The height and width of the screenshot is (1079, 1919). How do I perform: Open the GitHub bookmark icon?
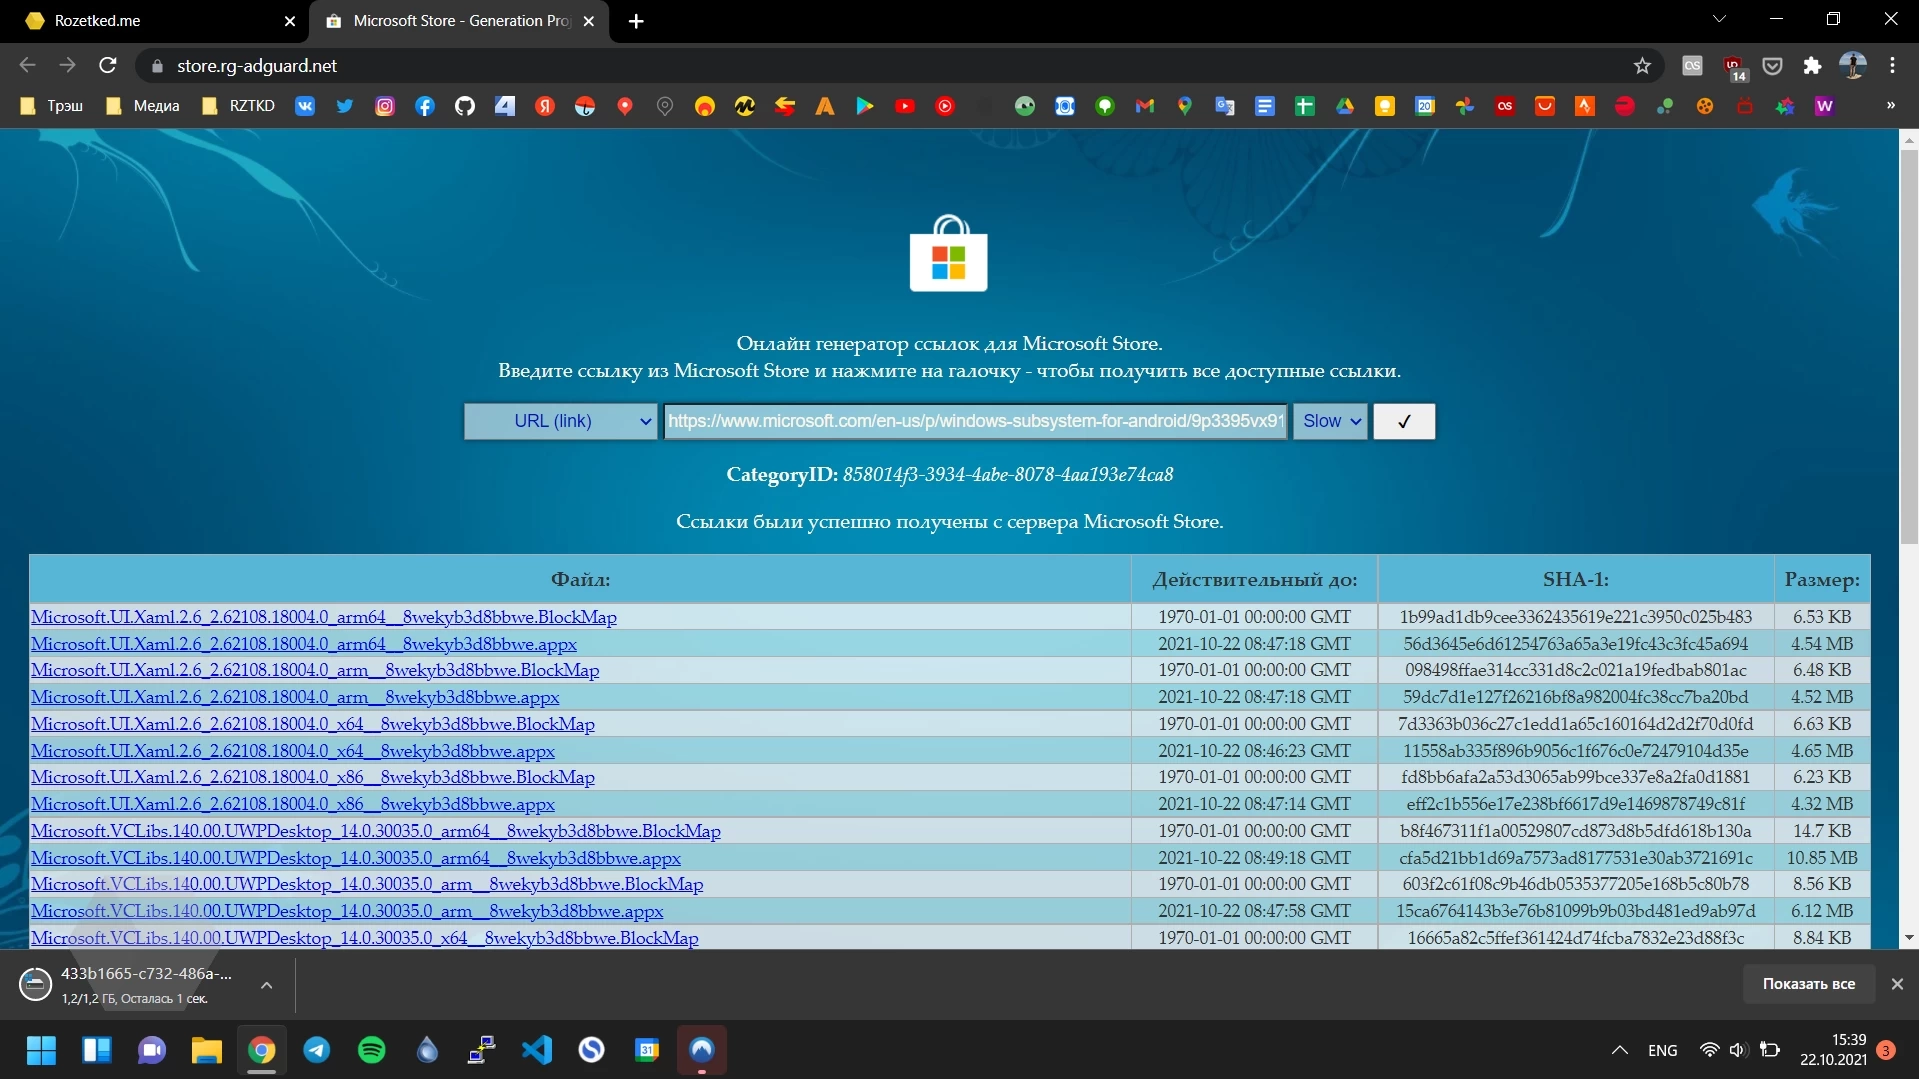(x=465, y=106)
